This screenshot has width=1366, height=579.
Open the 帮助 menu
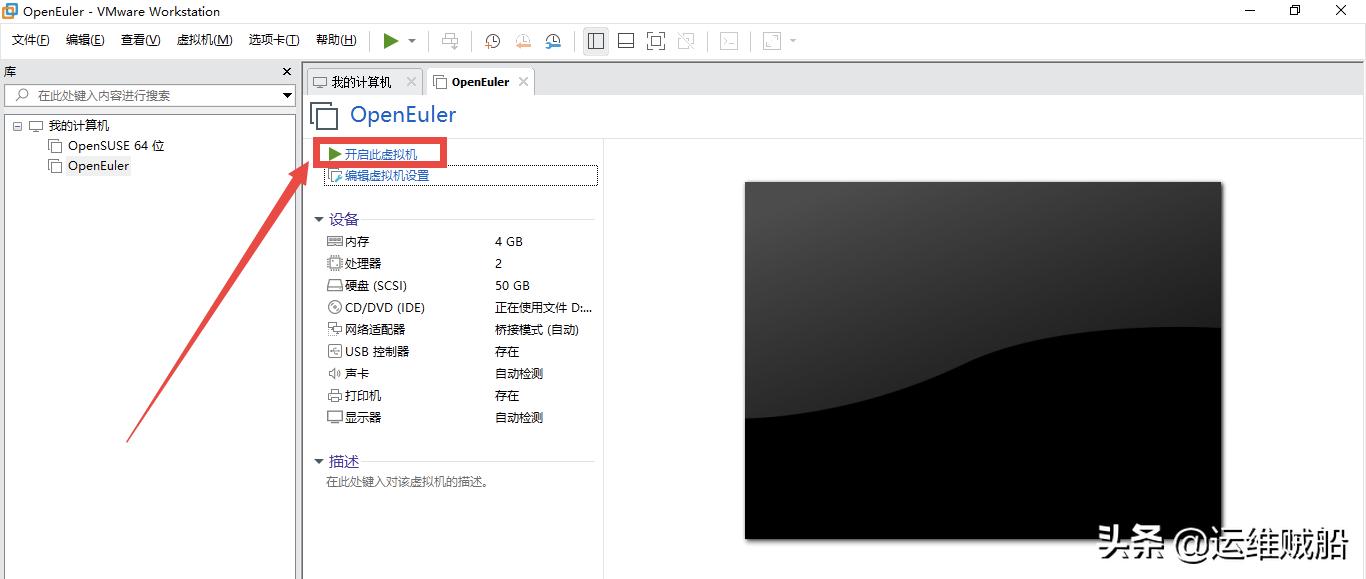pyautogui.click(x=336, y=40)
